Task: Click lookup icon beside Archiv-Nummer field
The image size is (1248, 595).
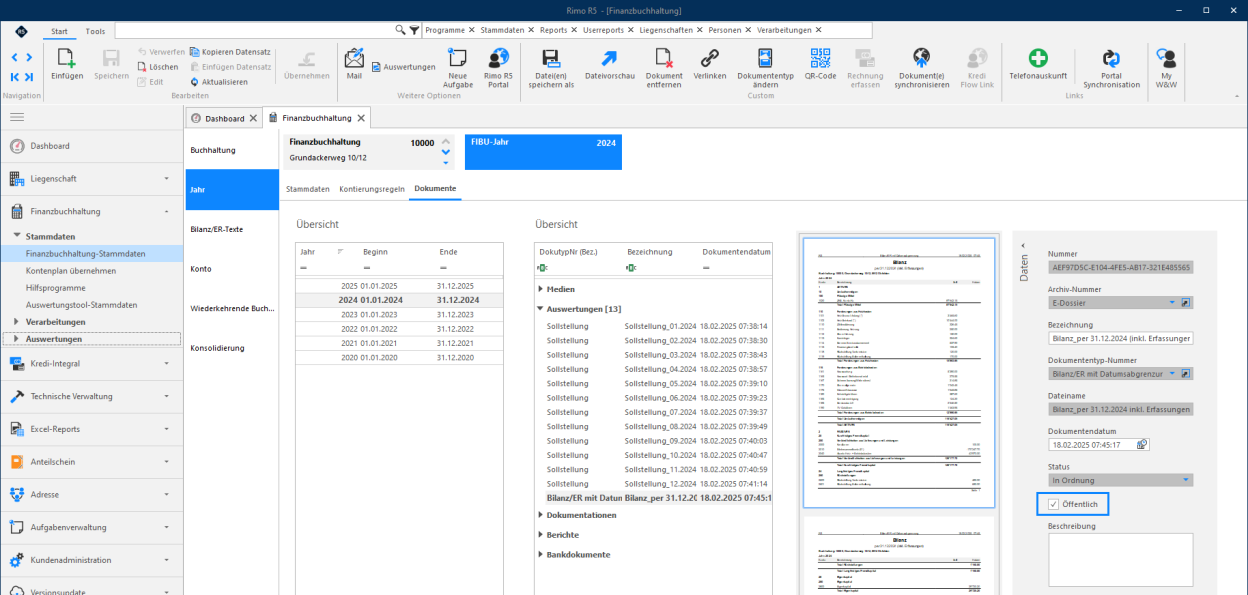Action: [1186, 301]
